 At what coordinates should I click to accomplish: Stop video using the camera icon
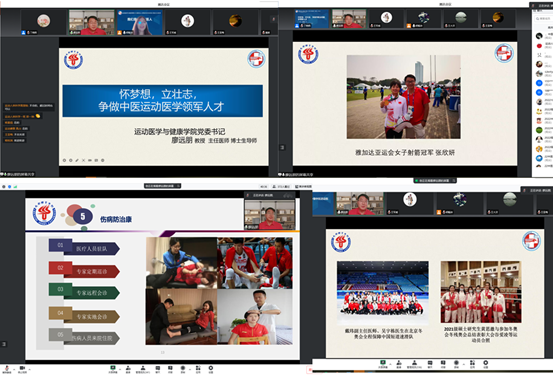tap(22, 368)
